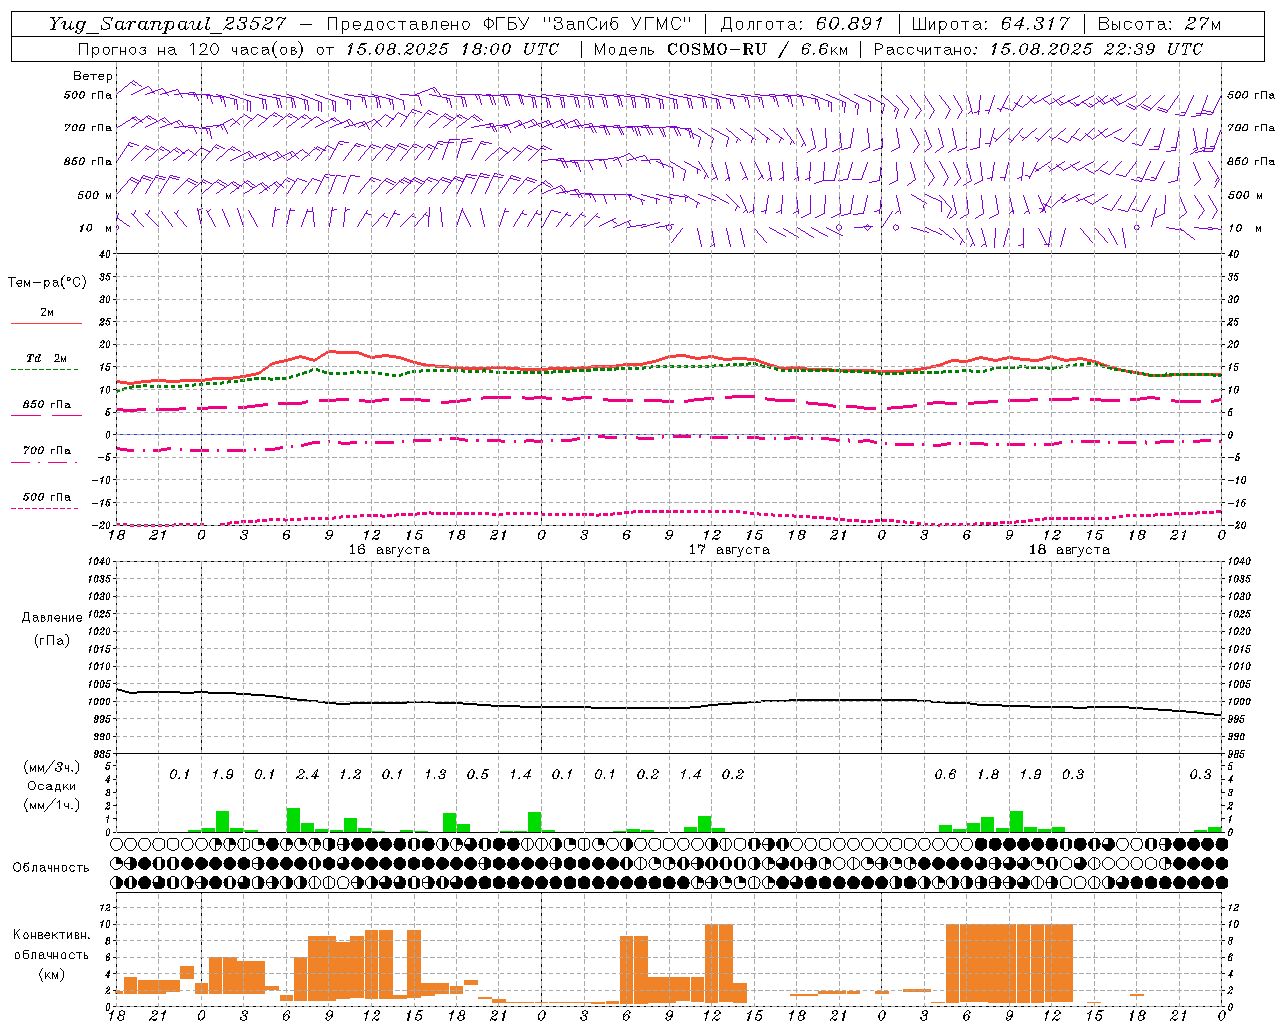Screen dimensions: 1280x1024
Task: Click the Td 2м dew point legend entry
Action: click(x=47, y=358)
